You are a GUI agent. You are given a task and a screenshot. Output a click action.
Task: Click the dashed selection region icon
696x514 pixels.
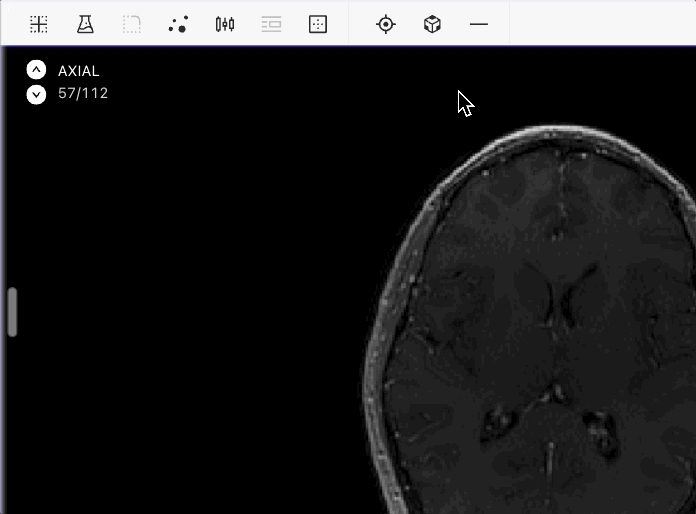pyautogui.click(x=132, y=24)
